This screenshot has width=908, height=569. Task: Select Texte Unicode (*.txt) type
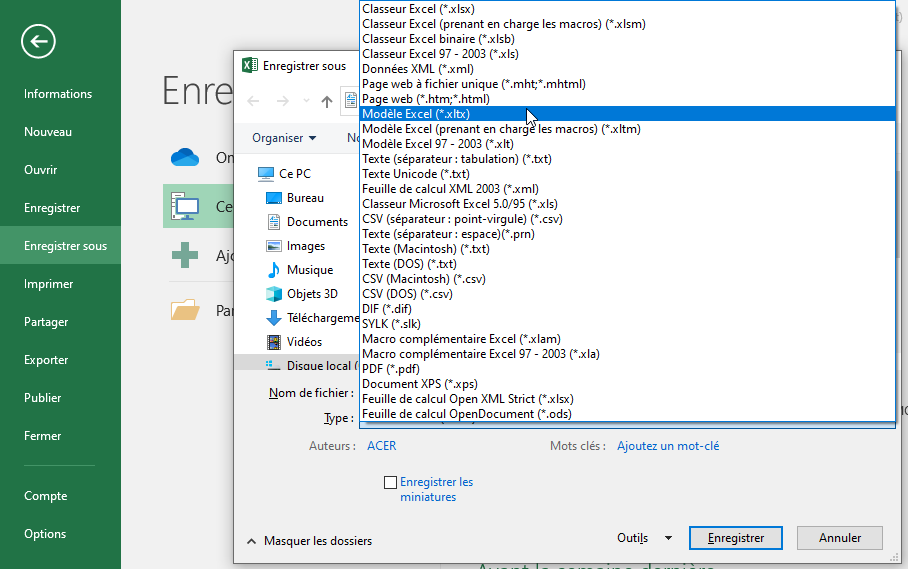(627, 174)
